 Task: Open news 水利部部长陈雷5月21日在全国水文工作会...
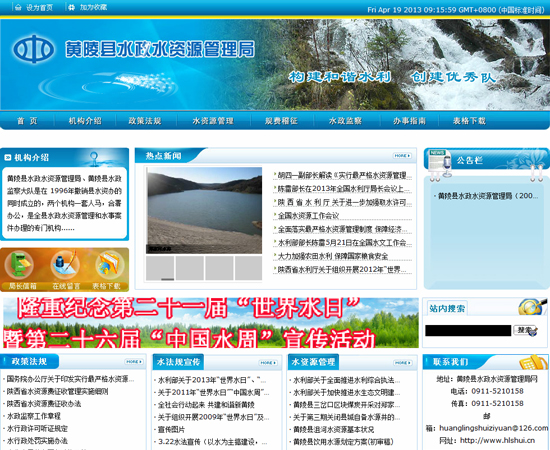click(x=344, y=243)
